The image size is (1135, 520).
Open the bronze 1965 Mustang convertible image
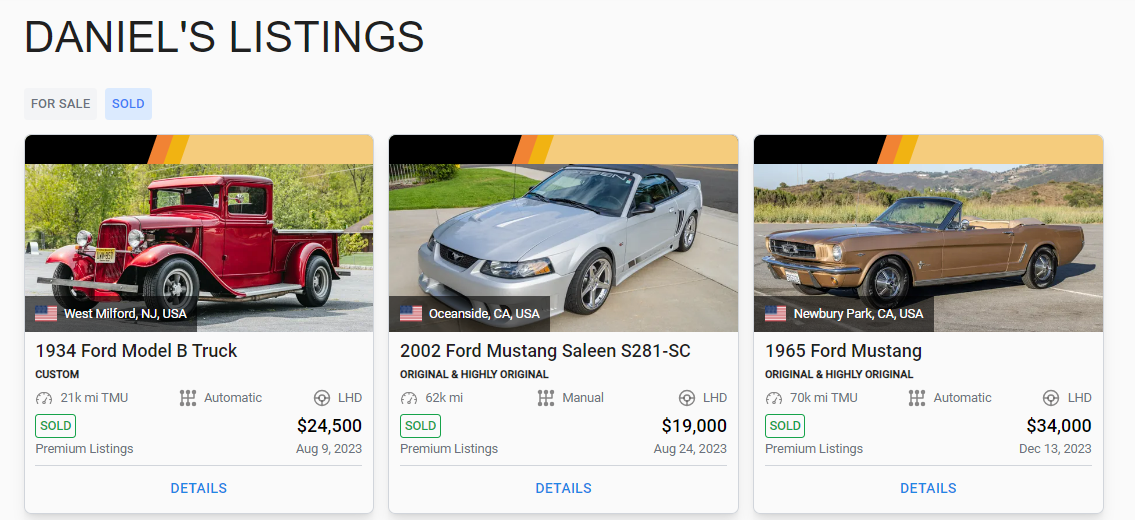pyautogui.click(x=928, y=235)
